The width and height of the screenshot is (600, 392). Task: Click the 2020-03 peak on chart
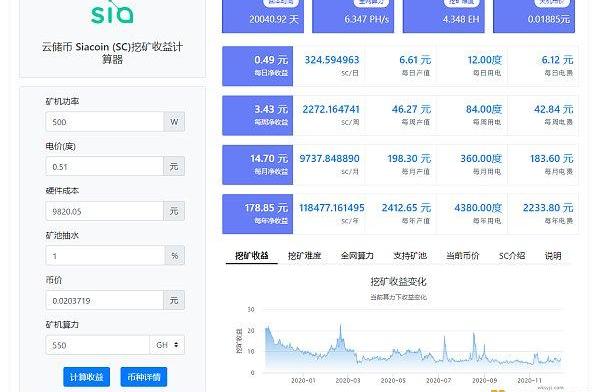tap(341, 325)
